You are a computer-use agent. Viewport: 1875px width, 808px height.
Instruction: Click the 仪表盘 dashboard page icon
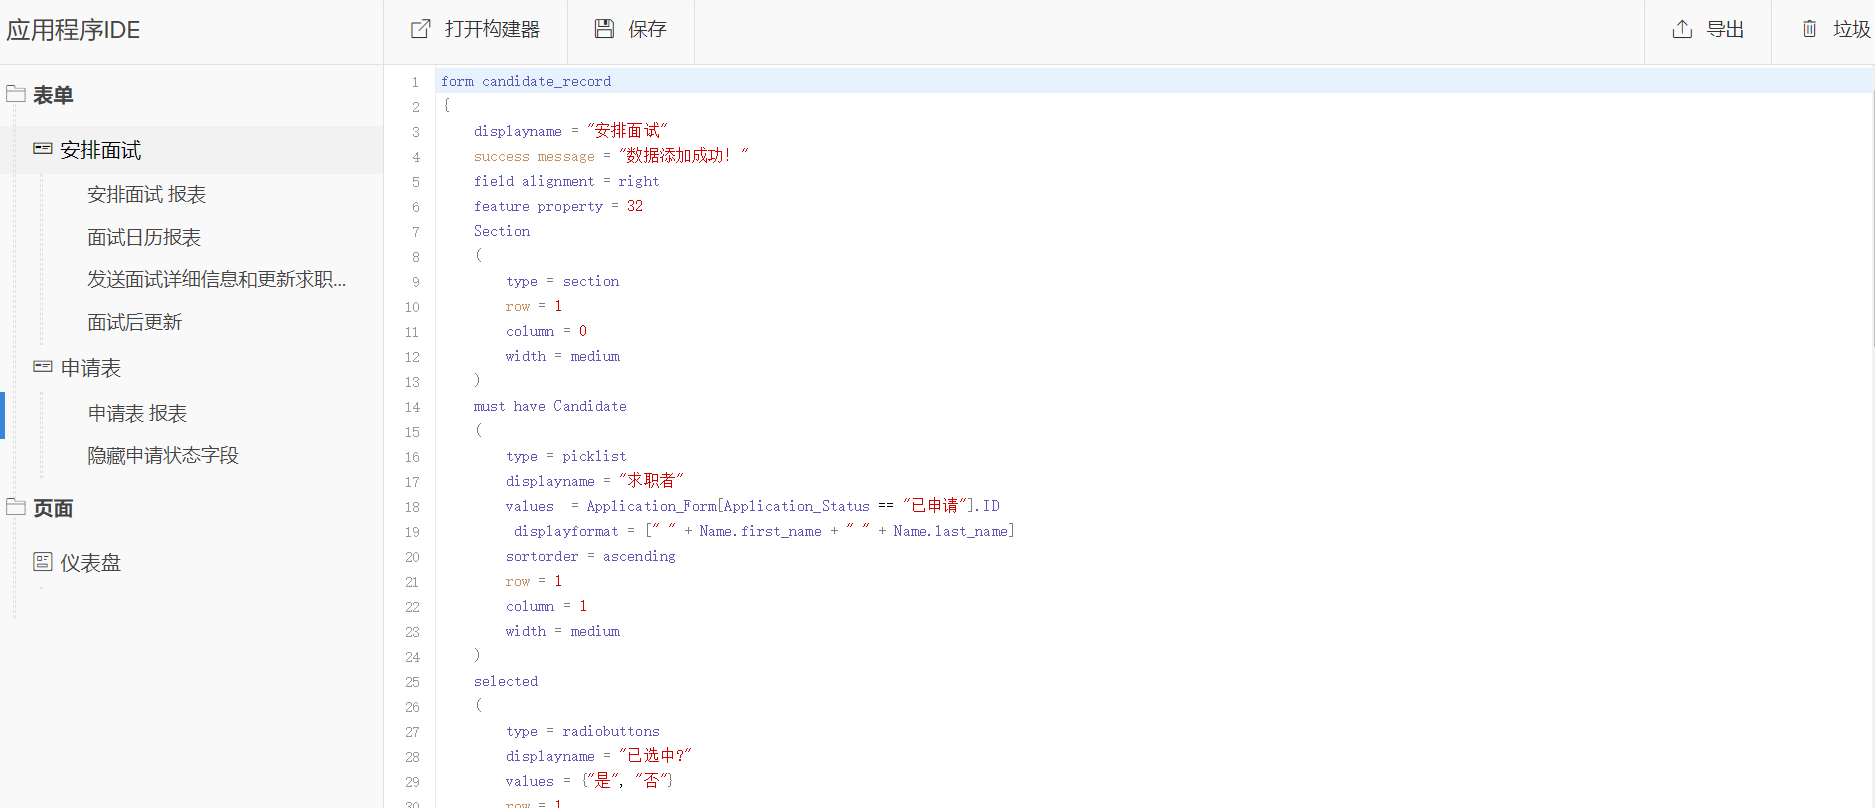pyautogui.click(x=42, y=562)
